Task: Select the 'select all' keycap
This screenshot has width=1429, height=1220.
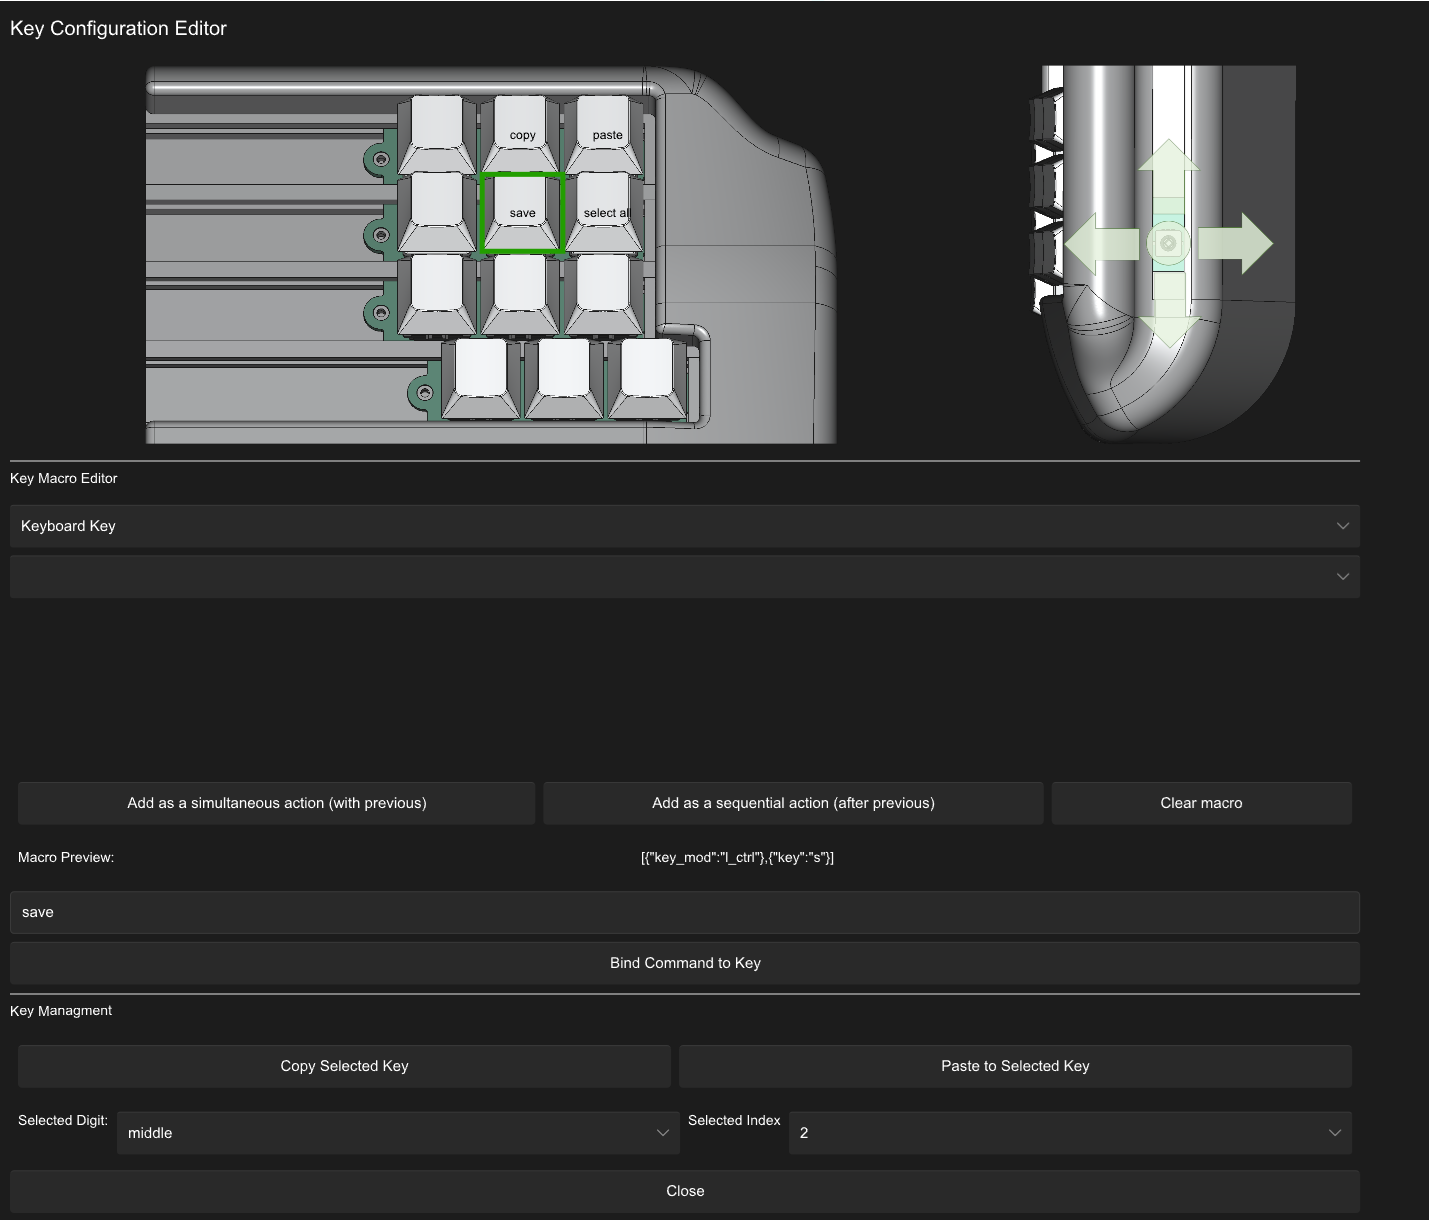Action: click(x=605, y=211)
